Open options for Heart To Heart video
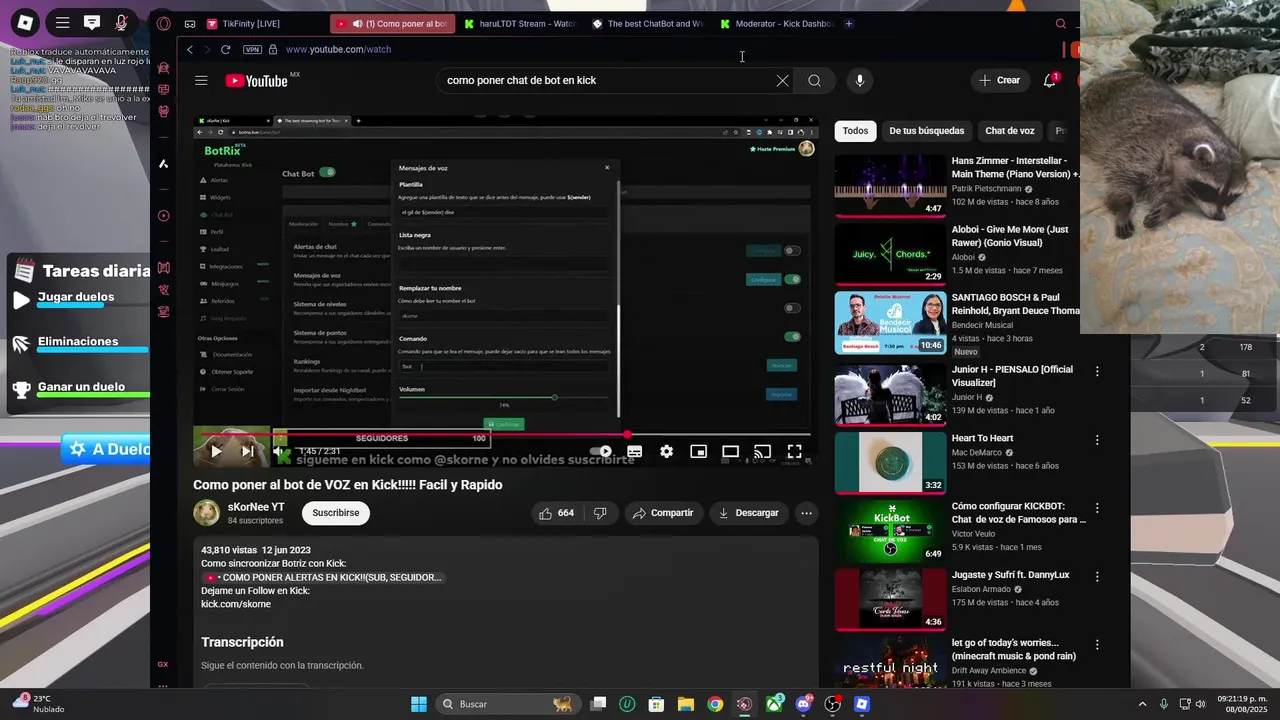1280x720 pixels. tap(1097, 440)
